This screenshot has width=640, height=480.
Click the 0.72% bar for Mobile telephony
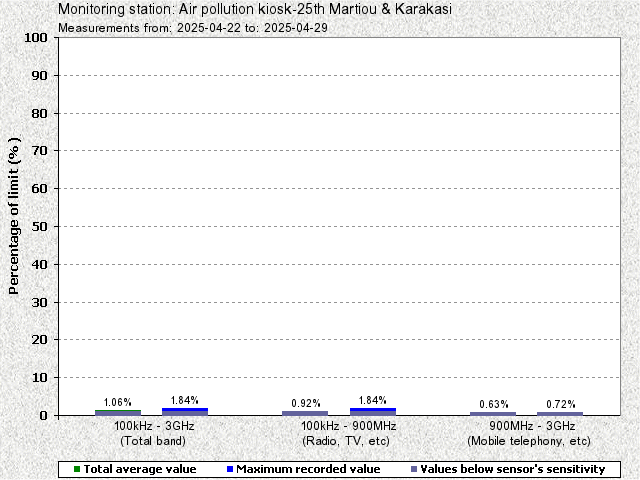(x=560, y=413)
